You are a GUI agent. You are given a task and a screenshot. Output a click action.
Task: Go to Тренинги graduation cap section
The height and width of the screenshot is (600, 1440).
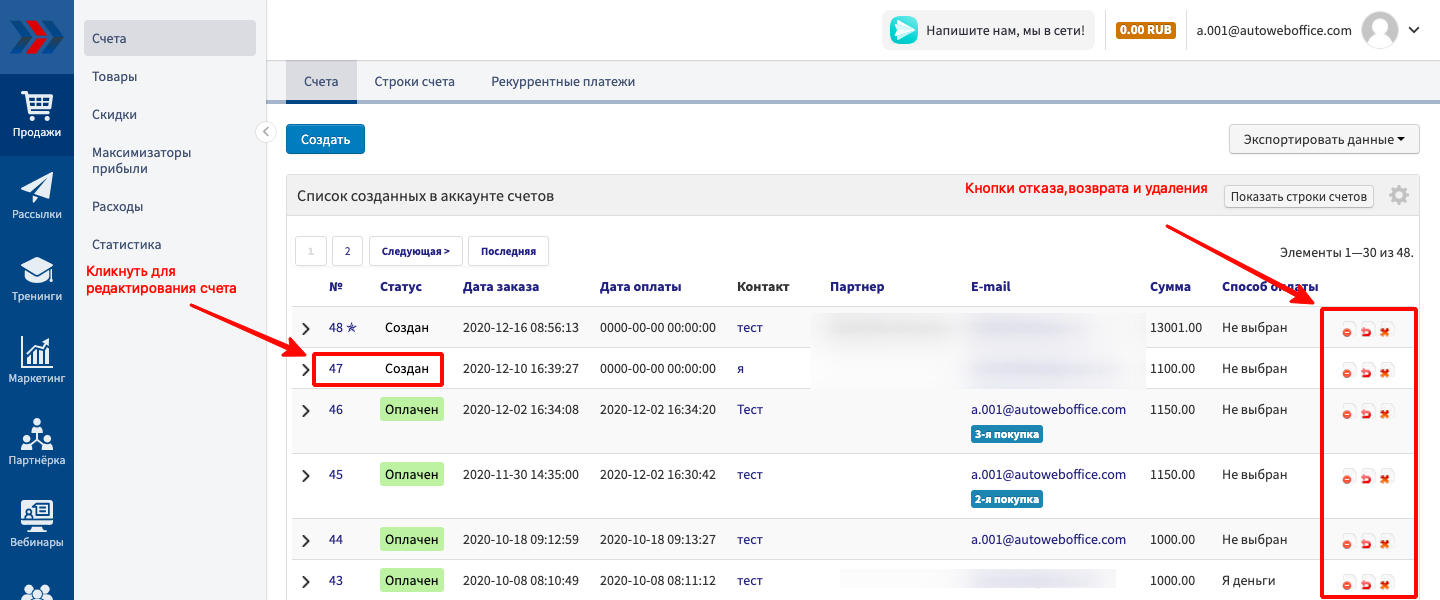click(37, 279)
